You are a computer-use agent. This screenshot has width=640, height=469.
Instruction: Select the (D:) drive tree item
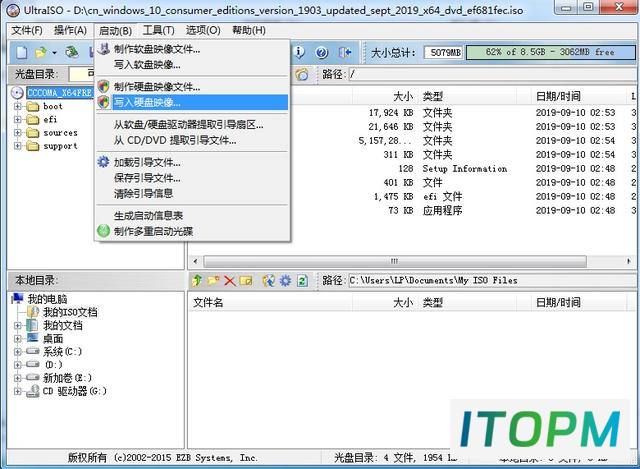coord(53,365)
